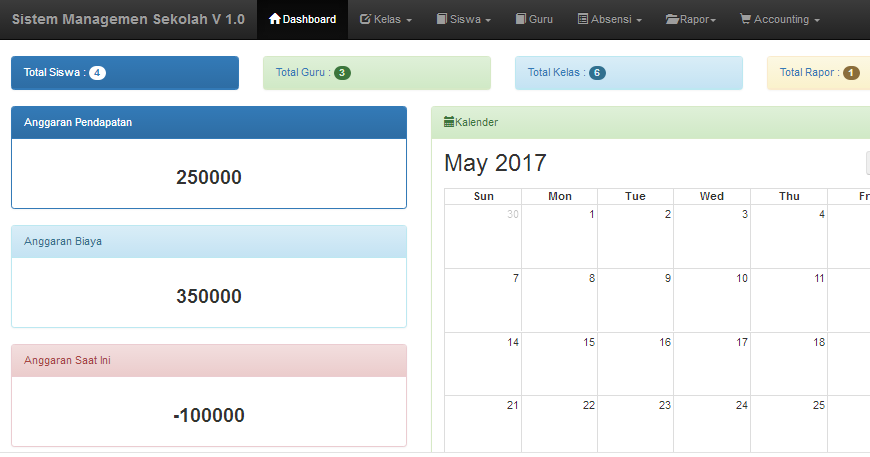870x457 pixels.
Task: Select calendar day 2
Action: 668,214
